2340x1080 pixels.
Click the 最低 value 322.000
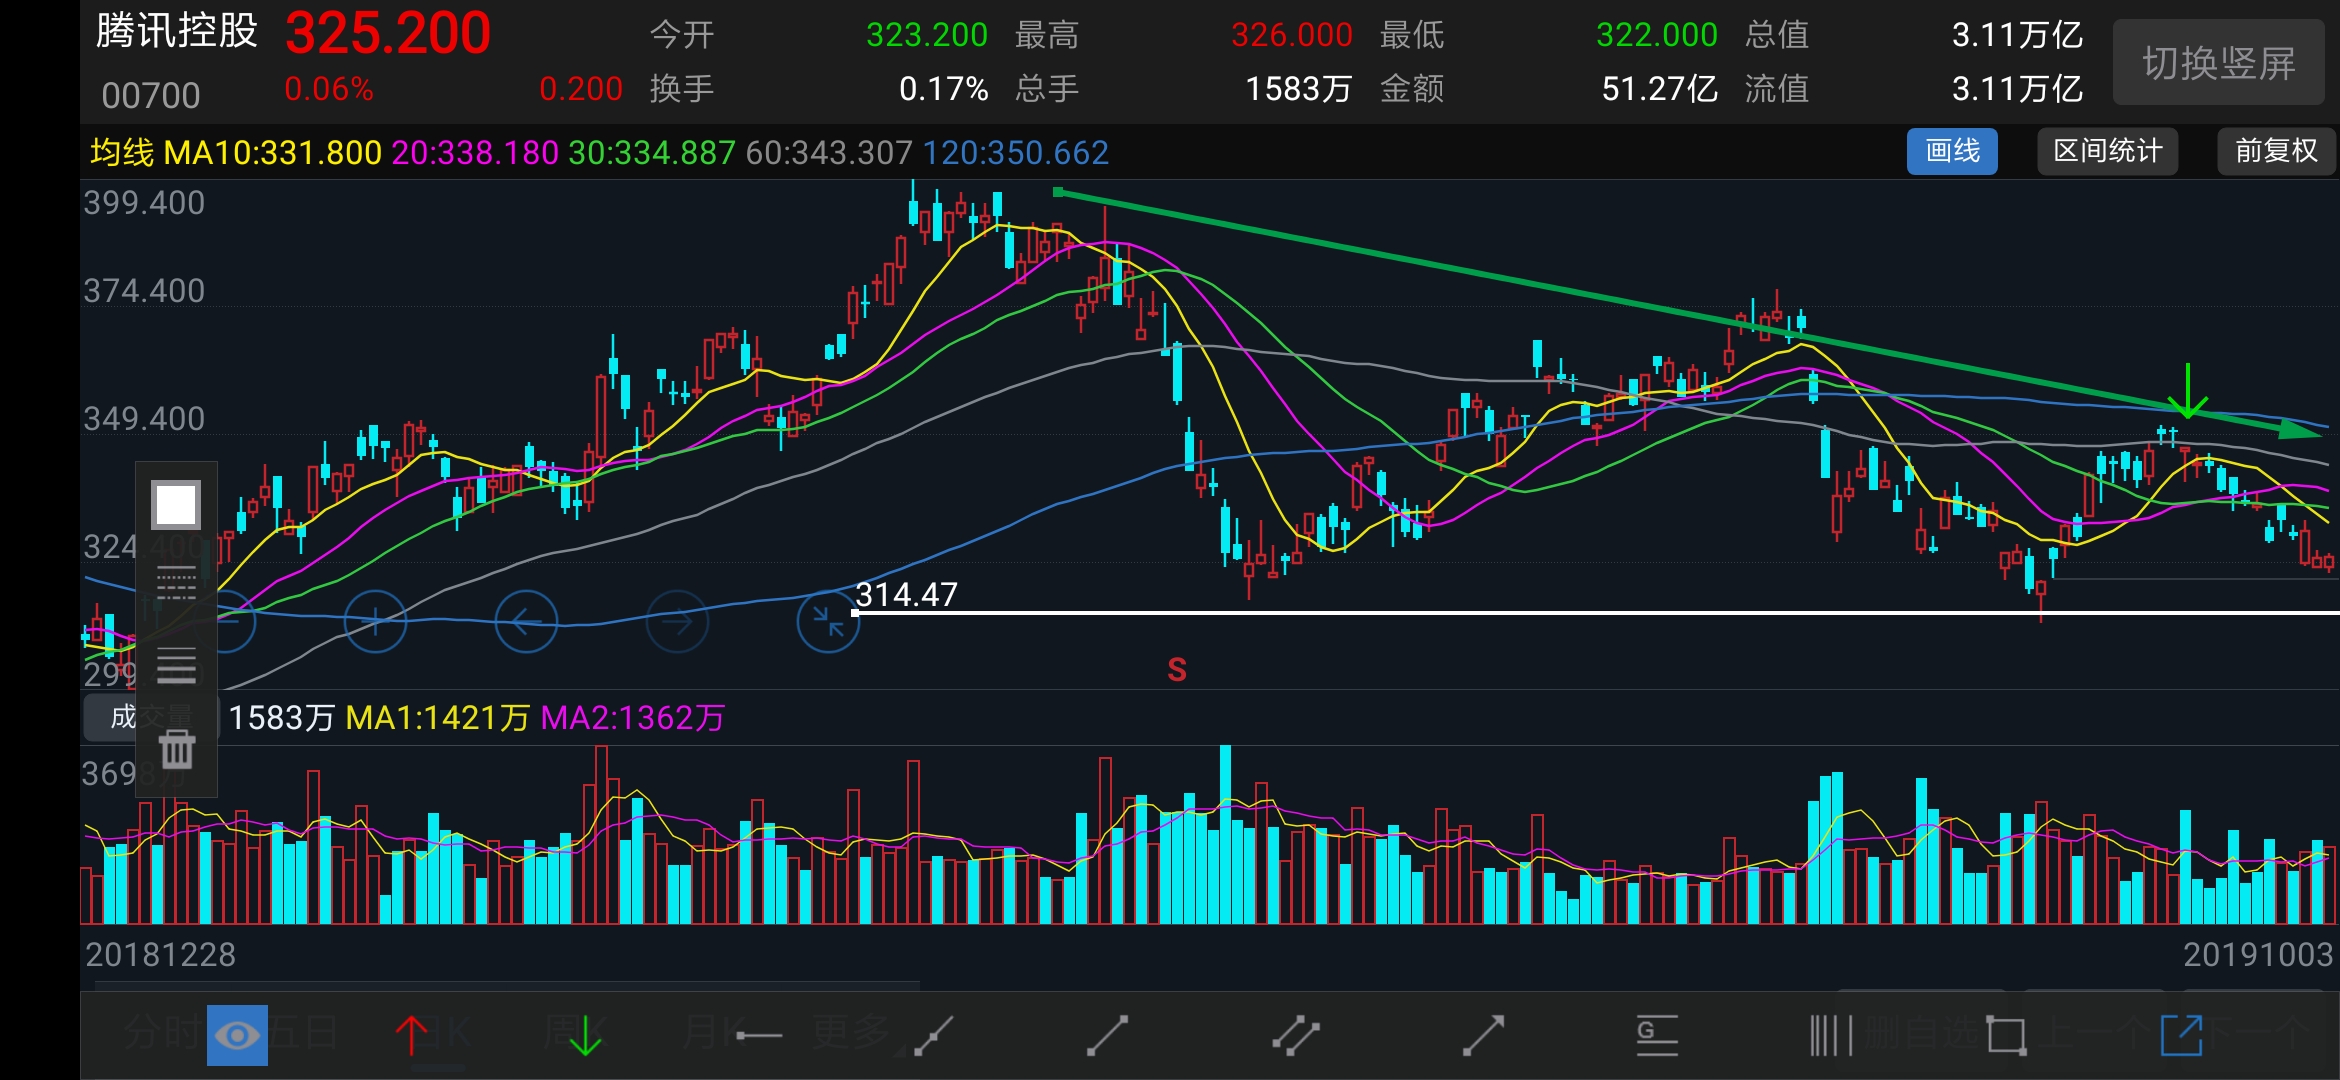coord(1657,35)
